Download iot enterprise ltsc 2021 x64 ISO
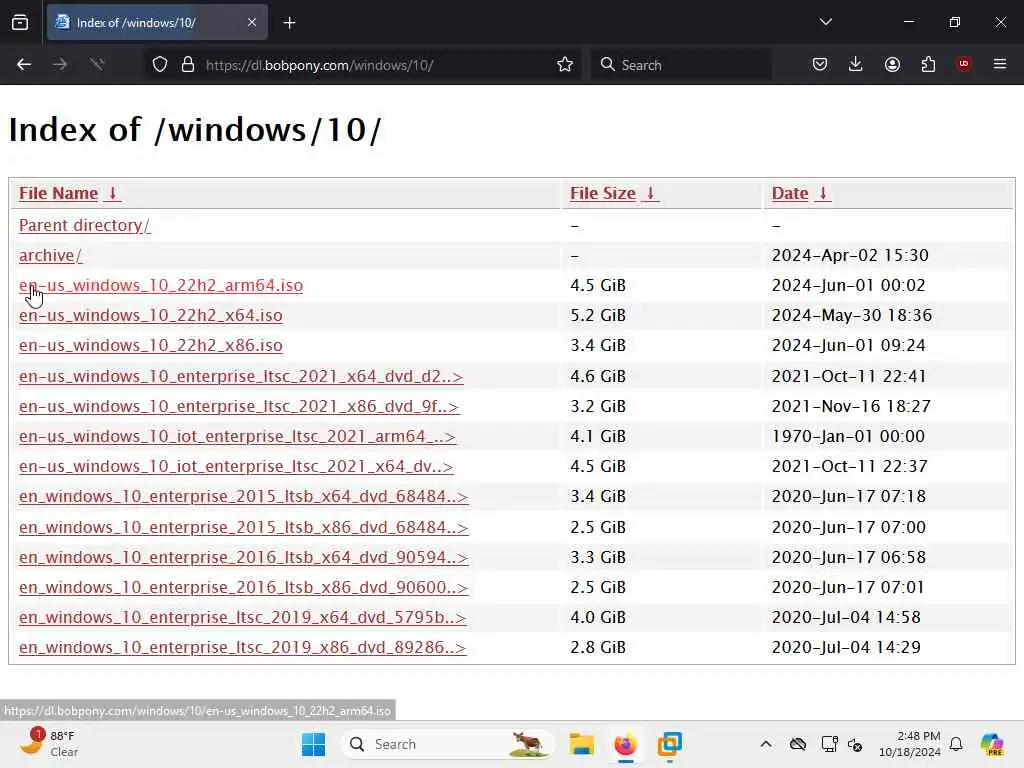Viewport: 1024px width, 768px height. point(236,466)
